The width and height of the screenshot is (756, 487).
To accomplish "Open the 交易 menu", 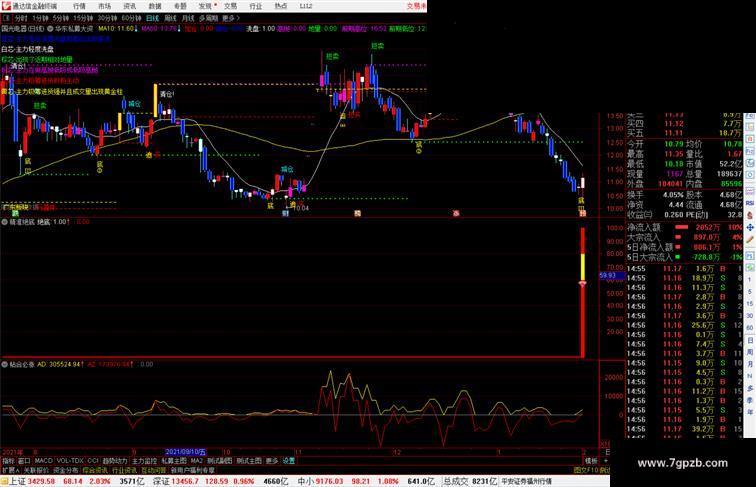I will pyautogui.click(x=230, y=6).
